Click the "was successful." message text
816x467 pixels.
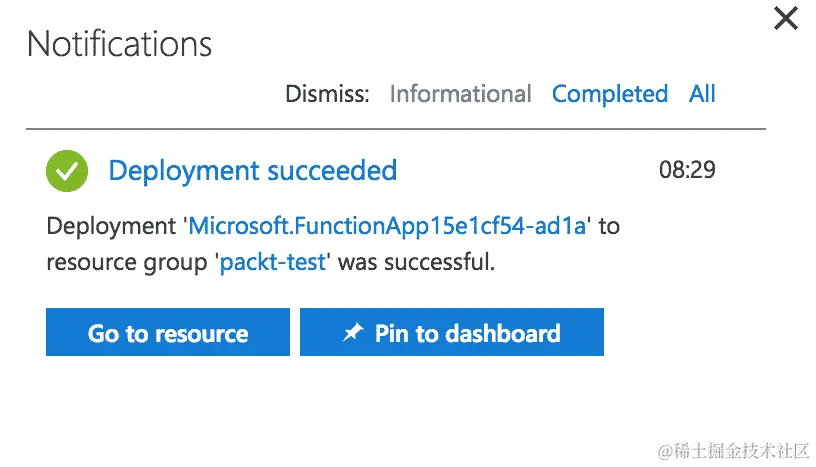414,263
